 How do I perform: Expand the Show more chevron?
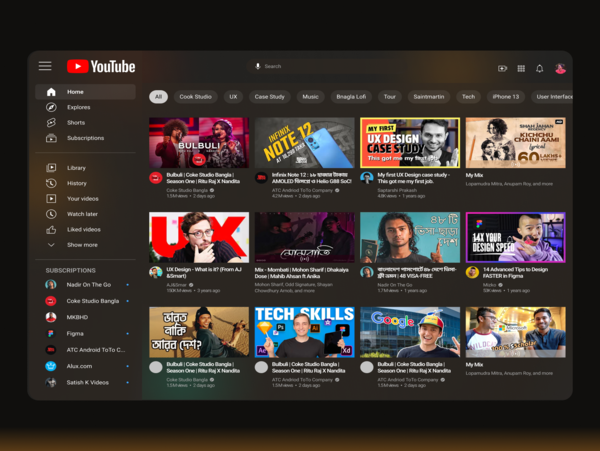click(51, 245)
